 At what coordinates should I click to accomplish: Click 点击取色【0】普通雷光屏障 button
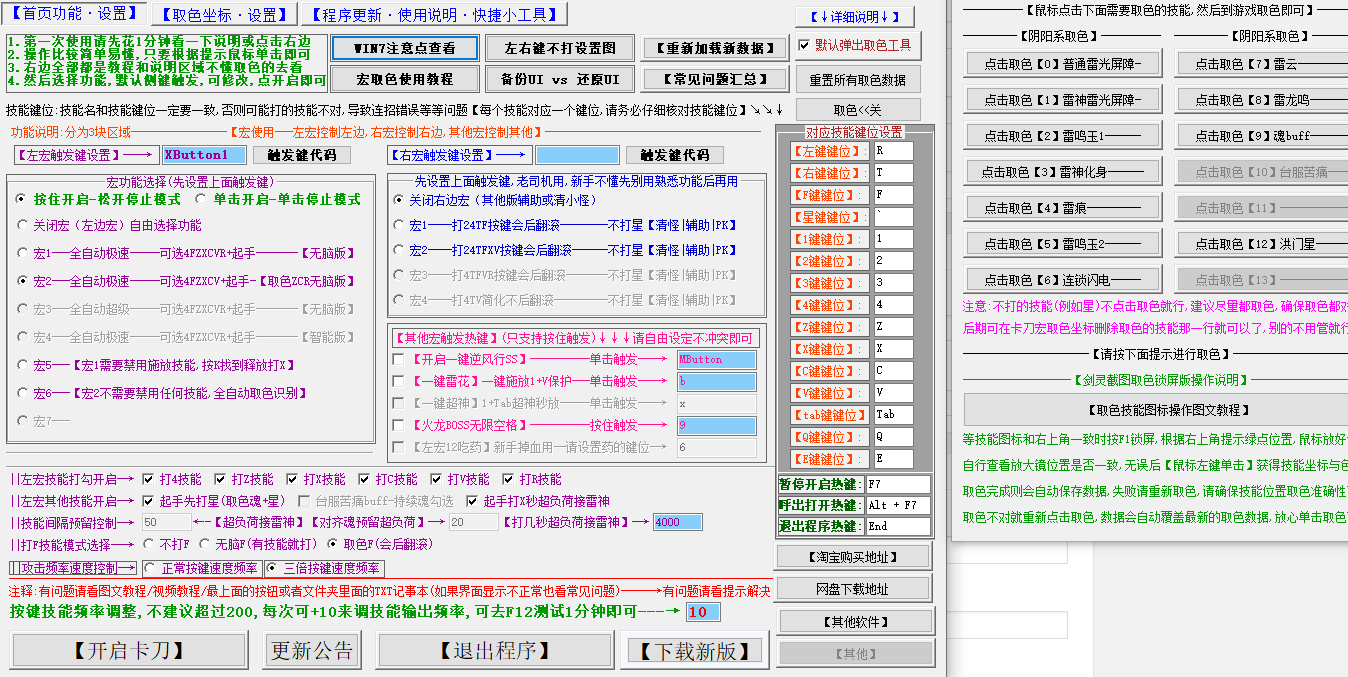[1060, 65]
